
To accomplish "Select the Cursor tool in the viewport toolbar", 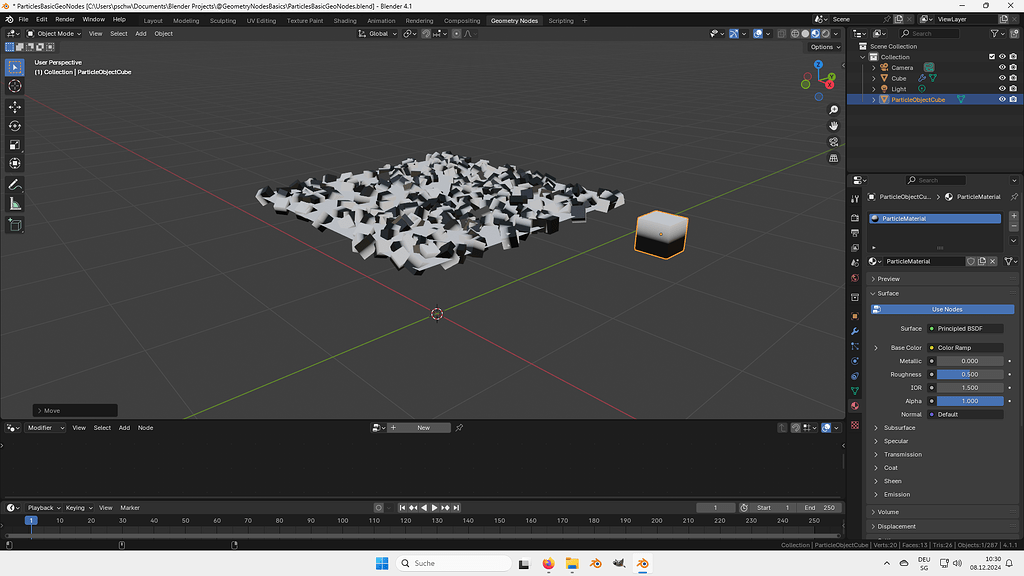I will (x=14, y=86).
